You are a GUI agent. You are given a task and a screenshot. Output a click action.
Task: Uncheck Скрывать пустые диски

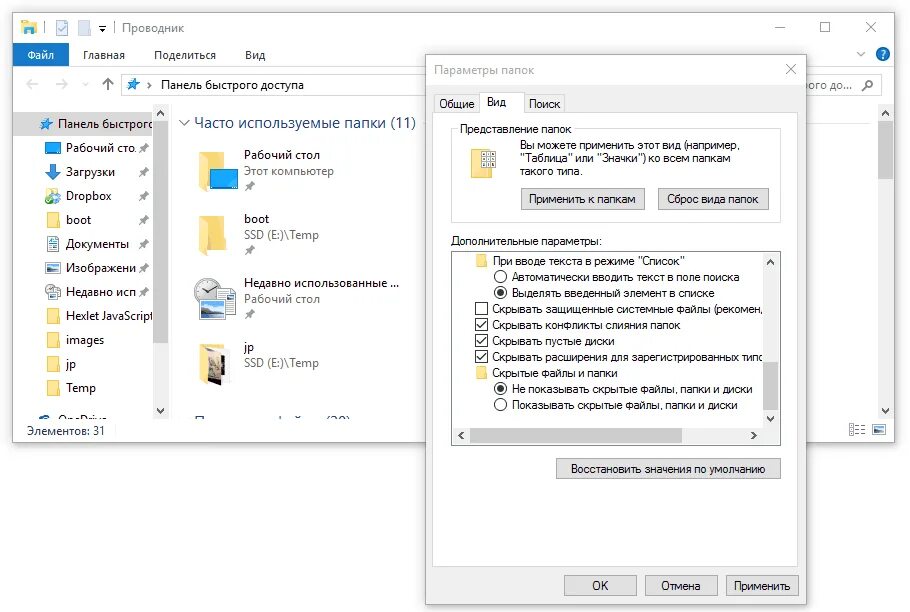coord(481,341)
